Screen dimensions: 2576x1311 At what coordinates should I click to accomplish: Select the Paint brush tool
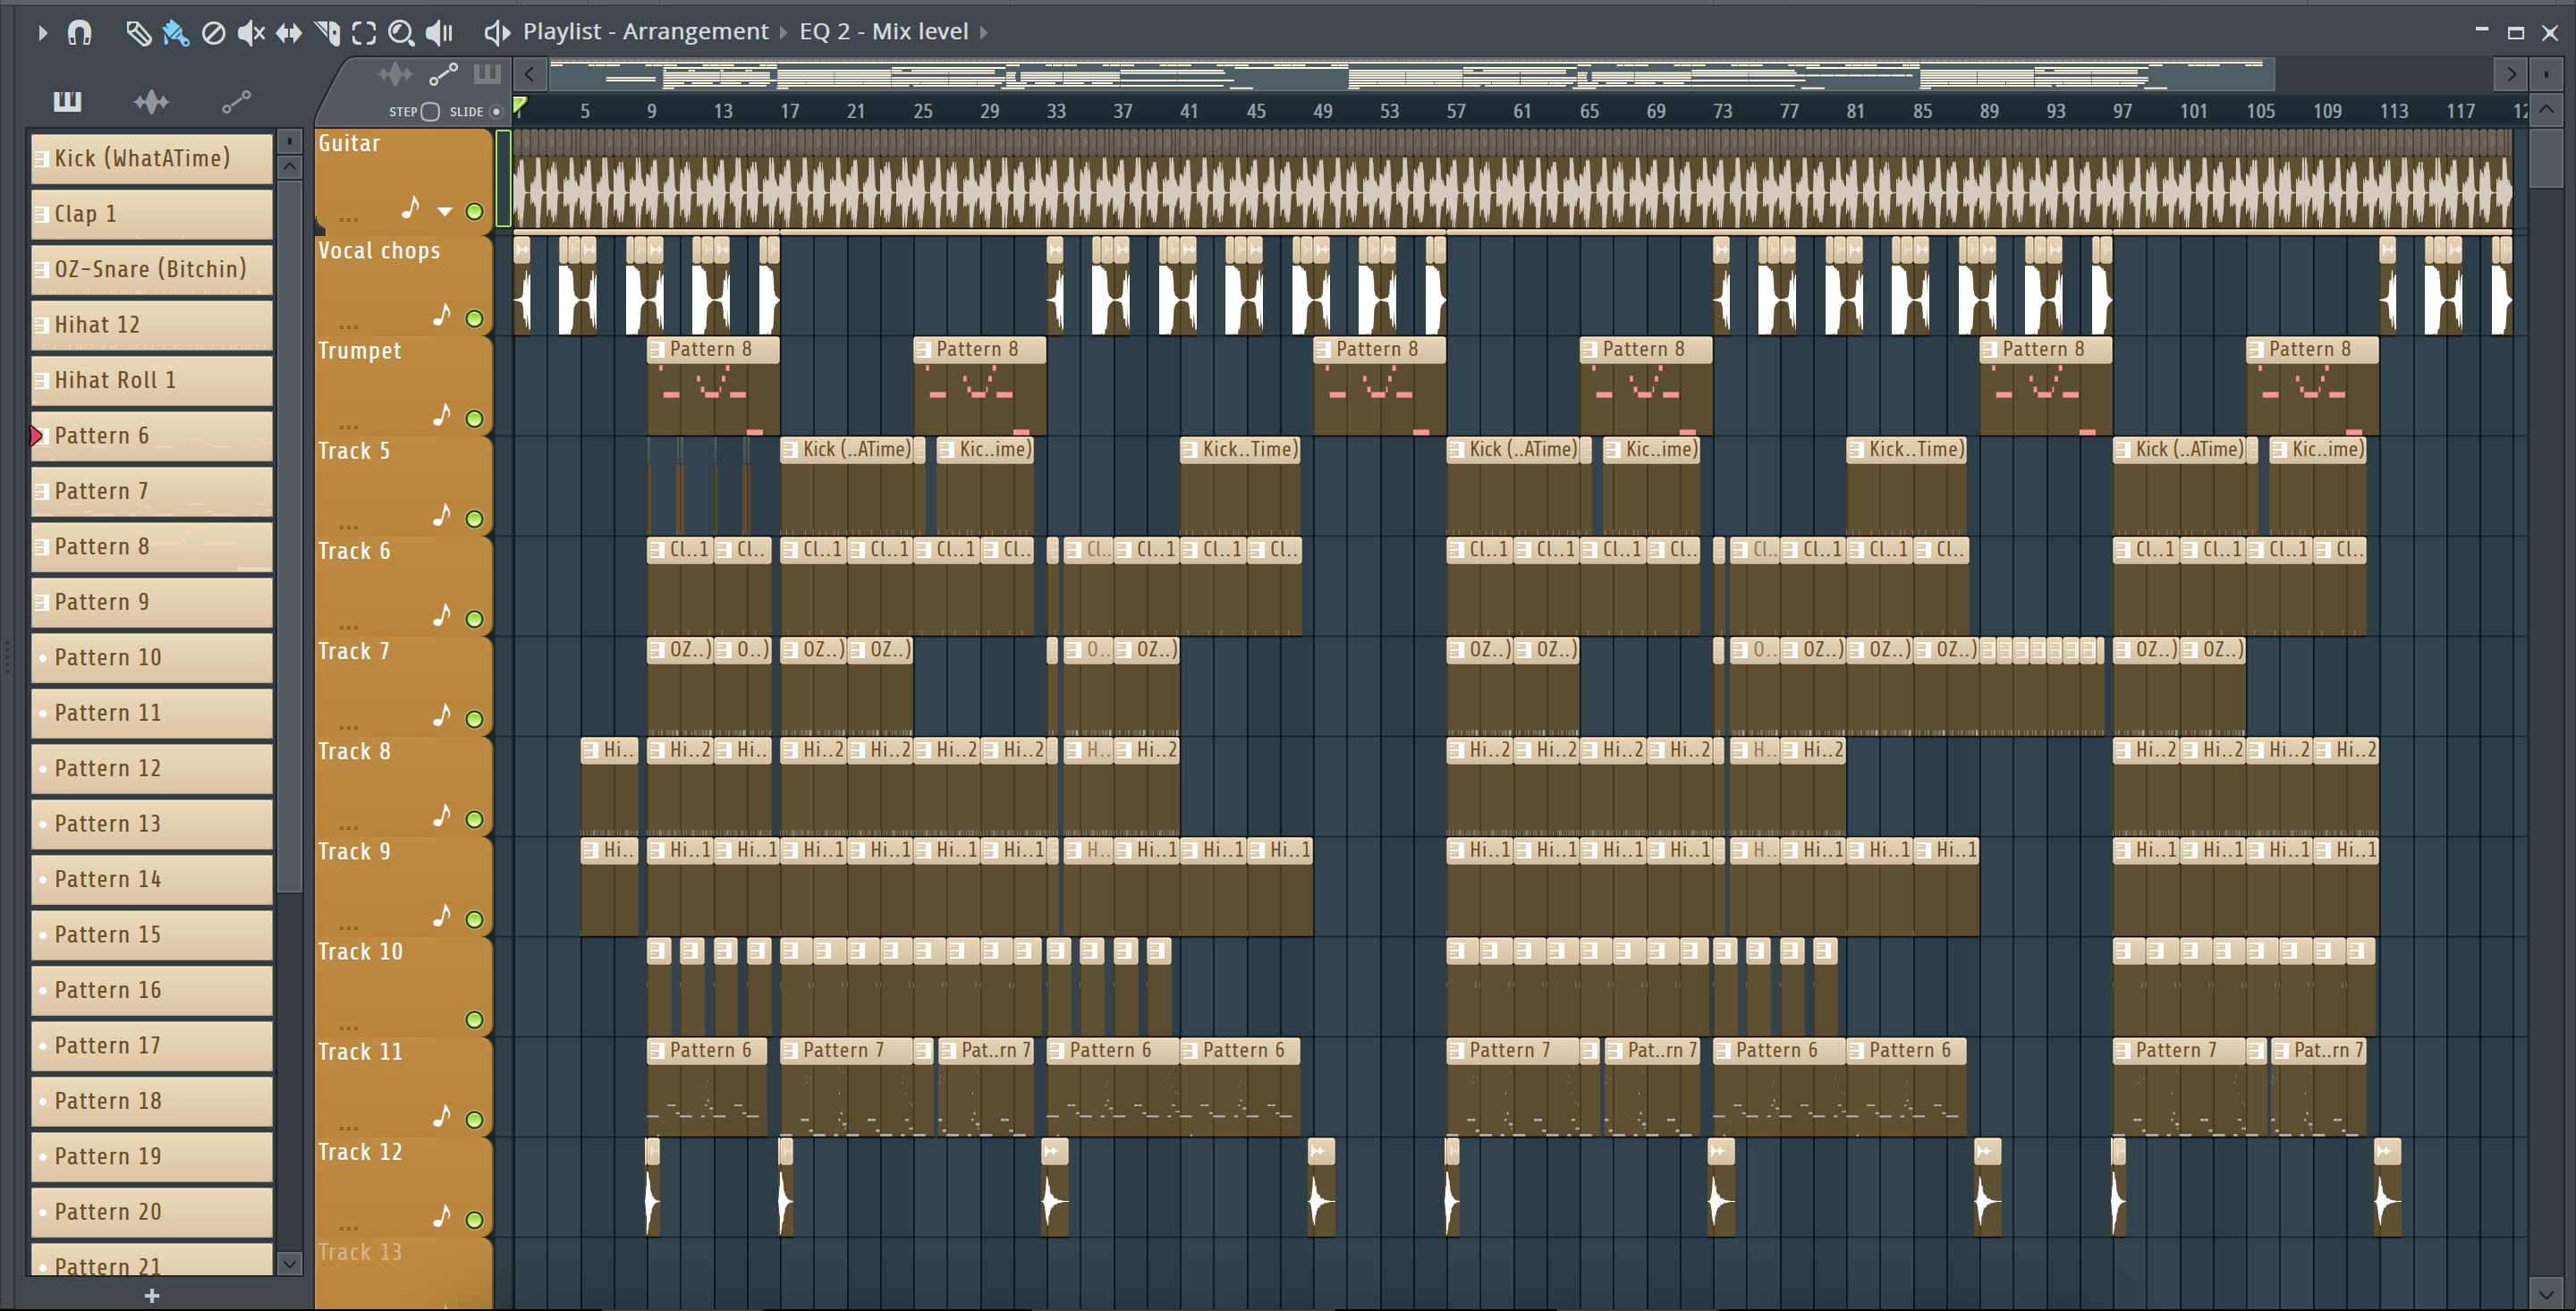(x=175, y=33)
